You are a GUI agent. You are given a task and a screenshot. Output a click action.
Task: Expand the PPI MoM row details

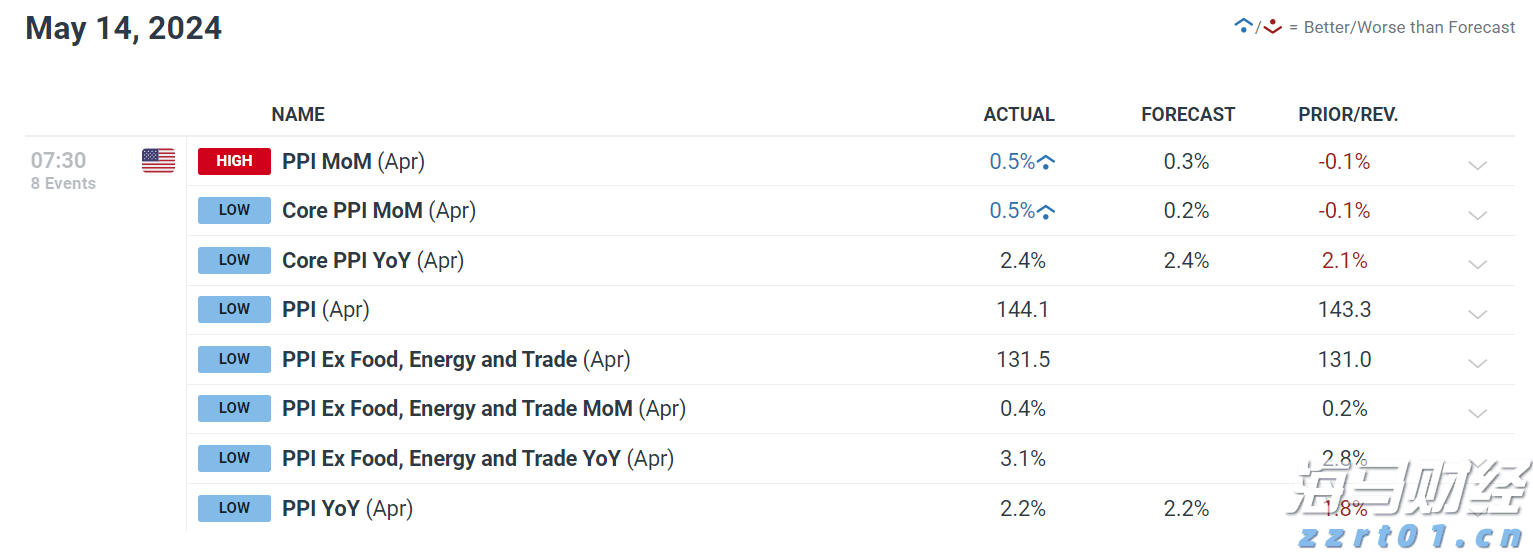tap(1477, 165)
